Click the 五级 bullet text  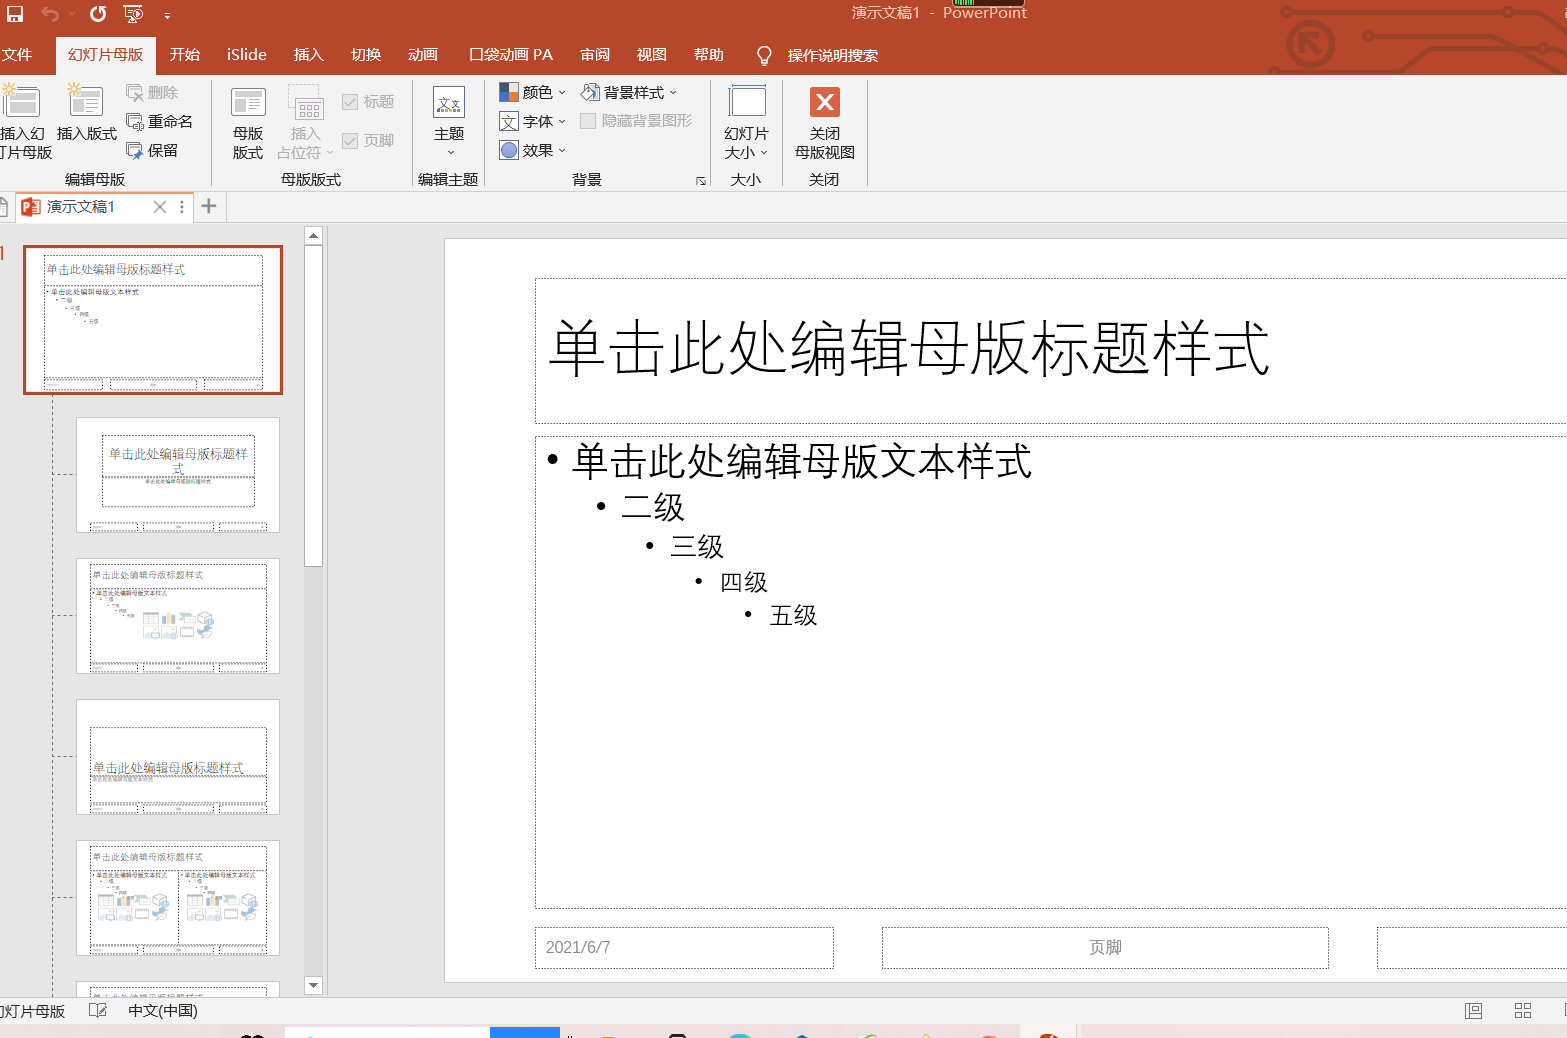793,615
